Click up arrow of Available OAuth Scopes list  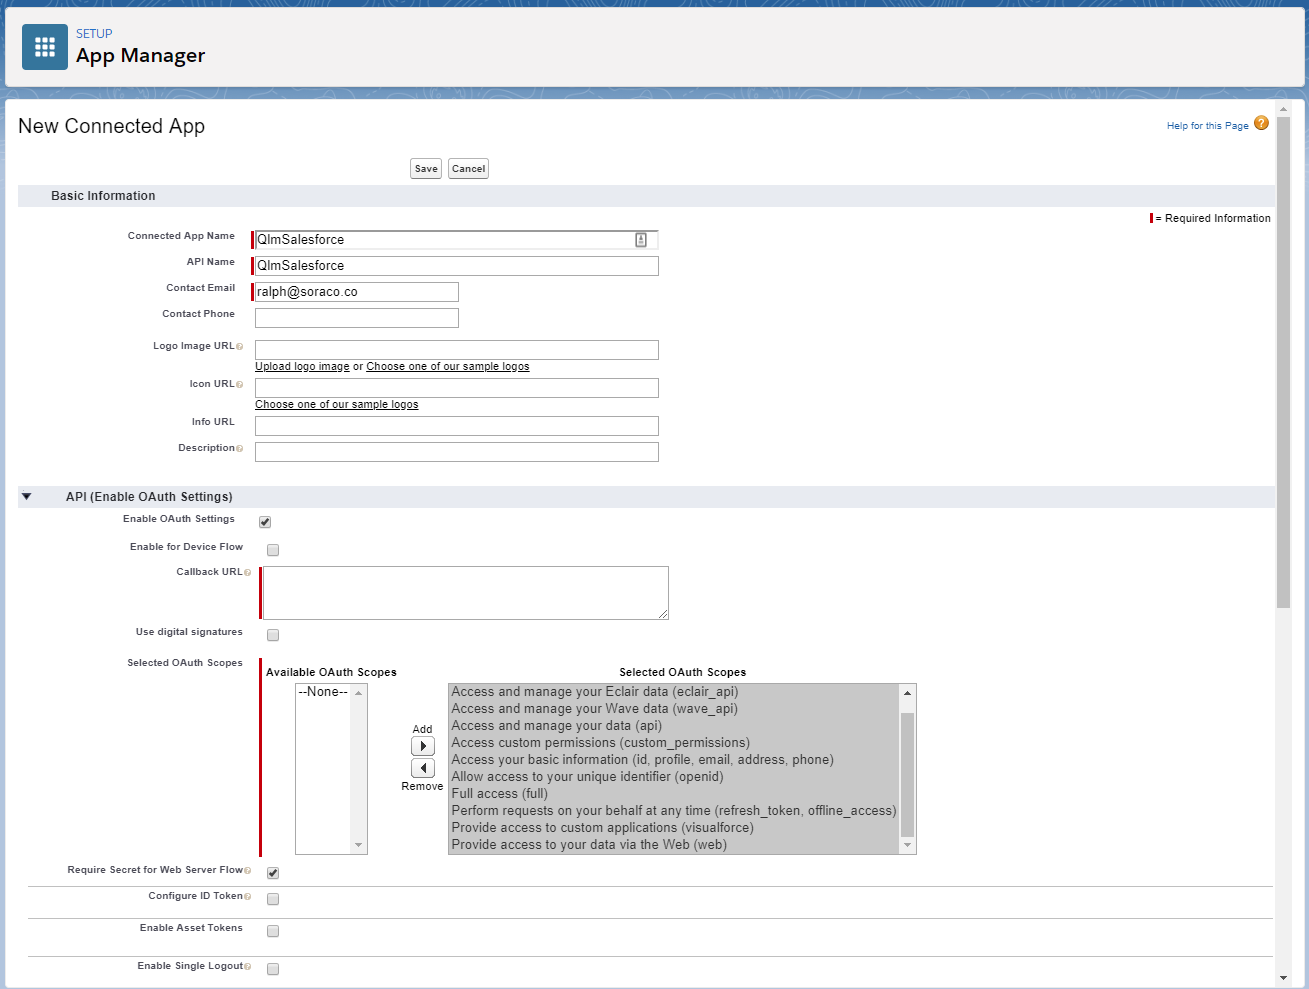(x=359, y=693)
